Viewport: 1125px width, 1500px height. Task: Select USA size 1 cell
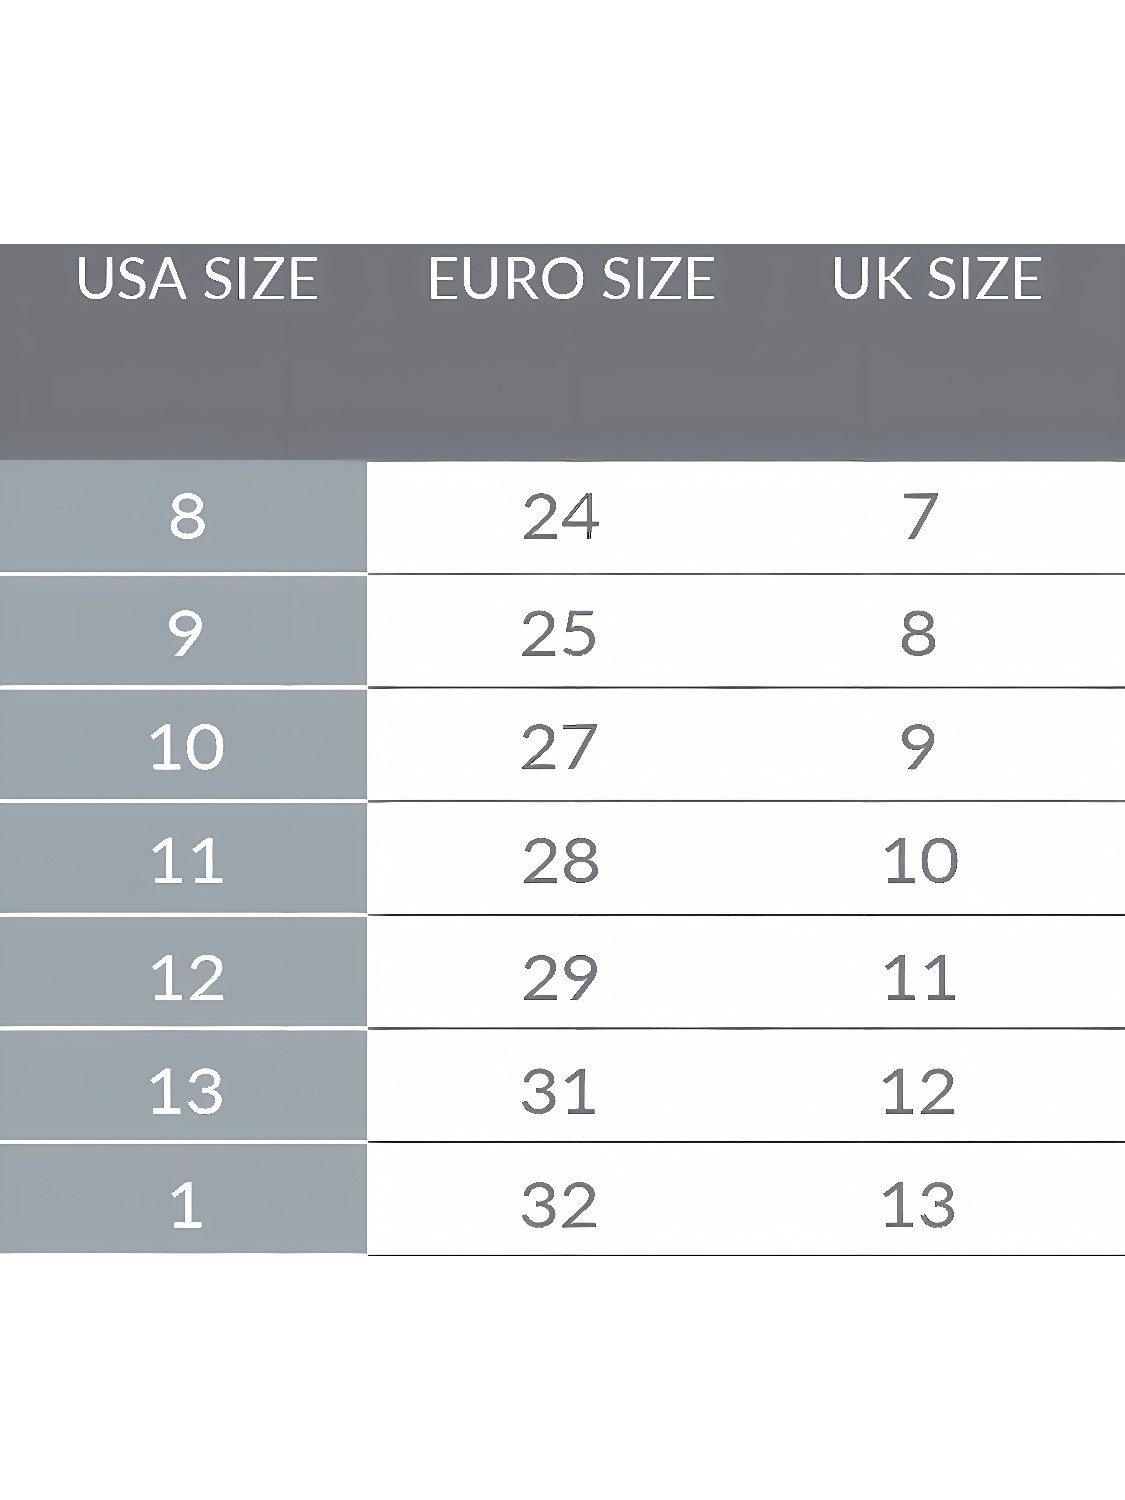point(183,1200)
